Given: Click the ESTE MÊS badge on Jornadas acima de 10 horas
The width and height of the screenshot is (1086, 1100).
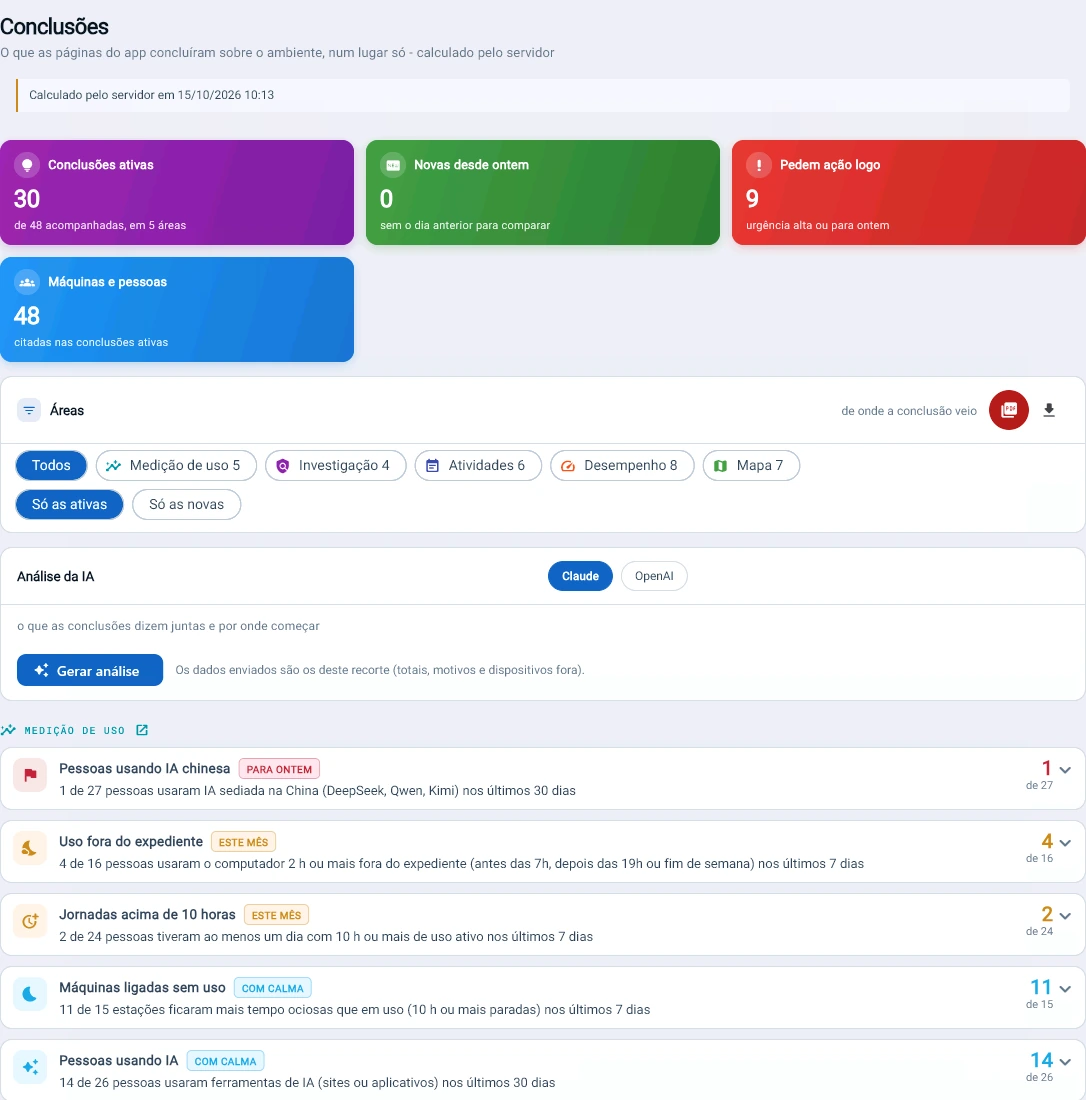Looking at the screenshot, I should click(x=276, y=915).
